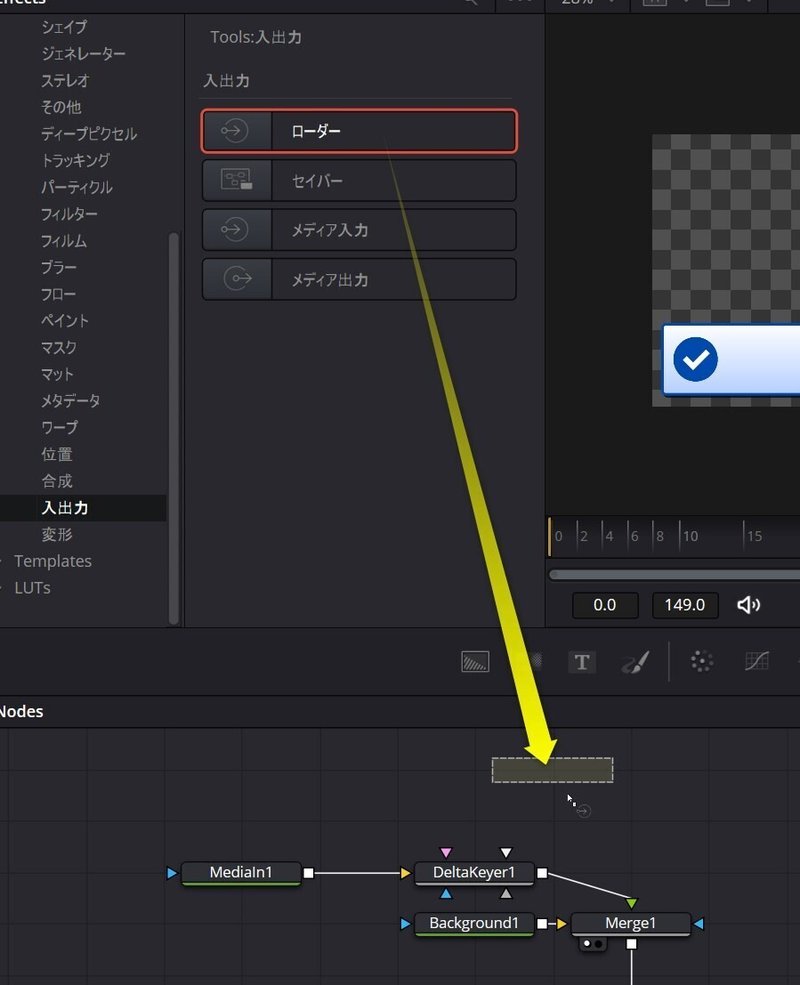
Task: Click the effects list vertical scrollbar
Action: coord(174,428)
